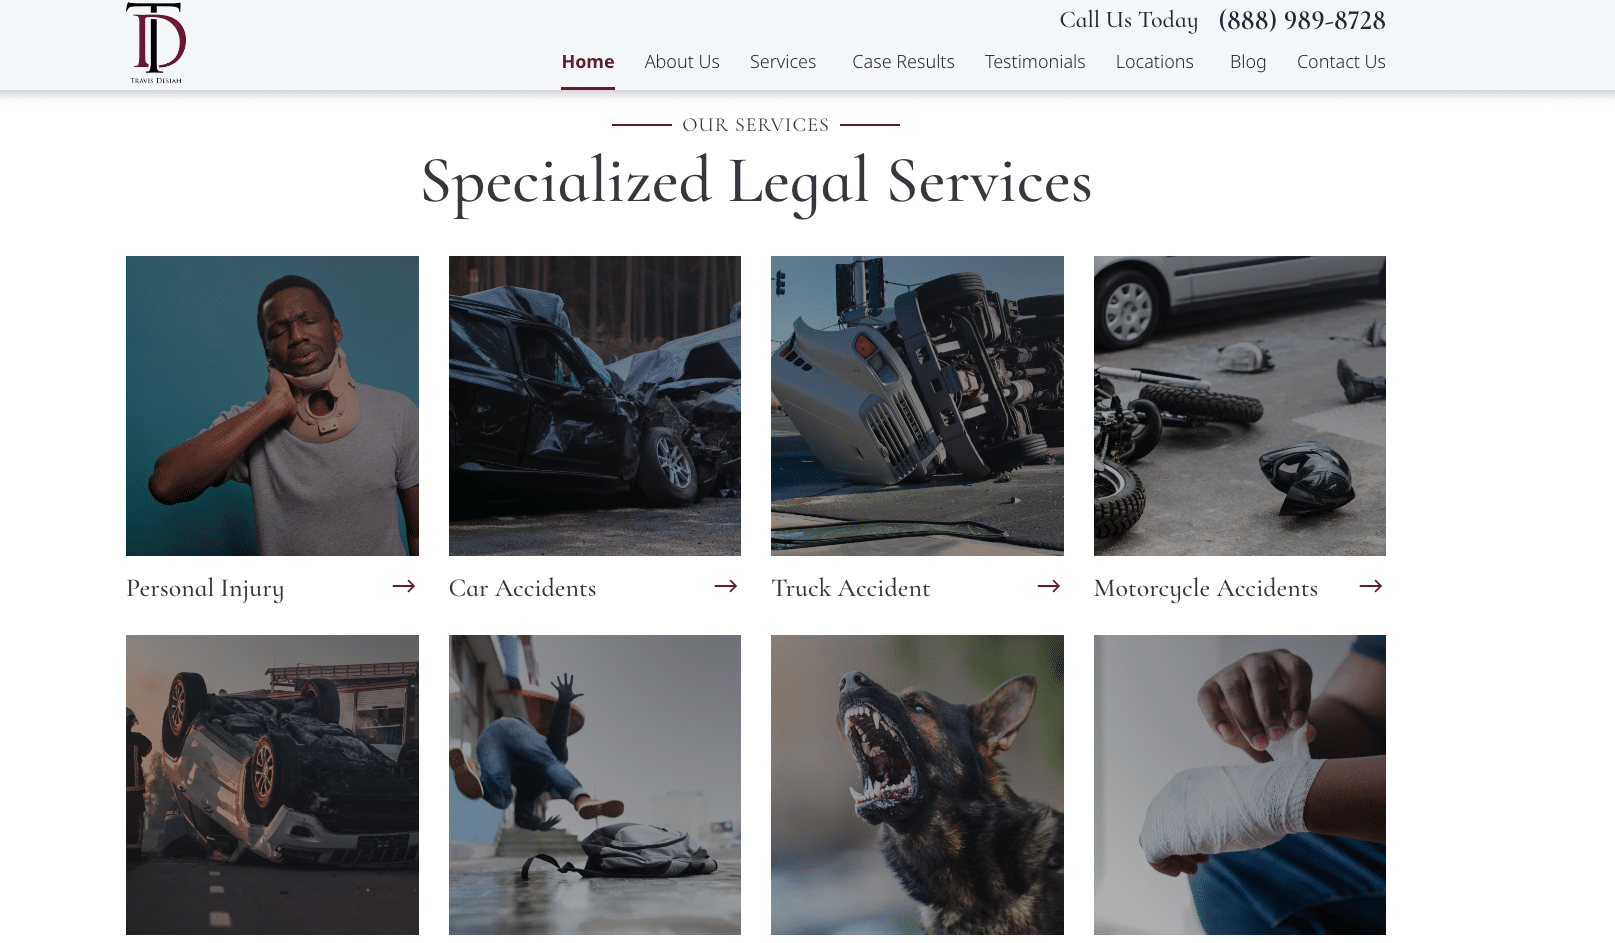This screenshot has height=943, width=1615.
Task: Click the arrow beside Car Accidents
Action: pos(726,586)
